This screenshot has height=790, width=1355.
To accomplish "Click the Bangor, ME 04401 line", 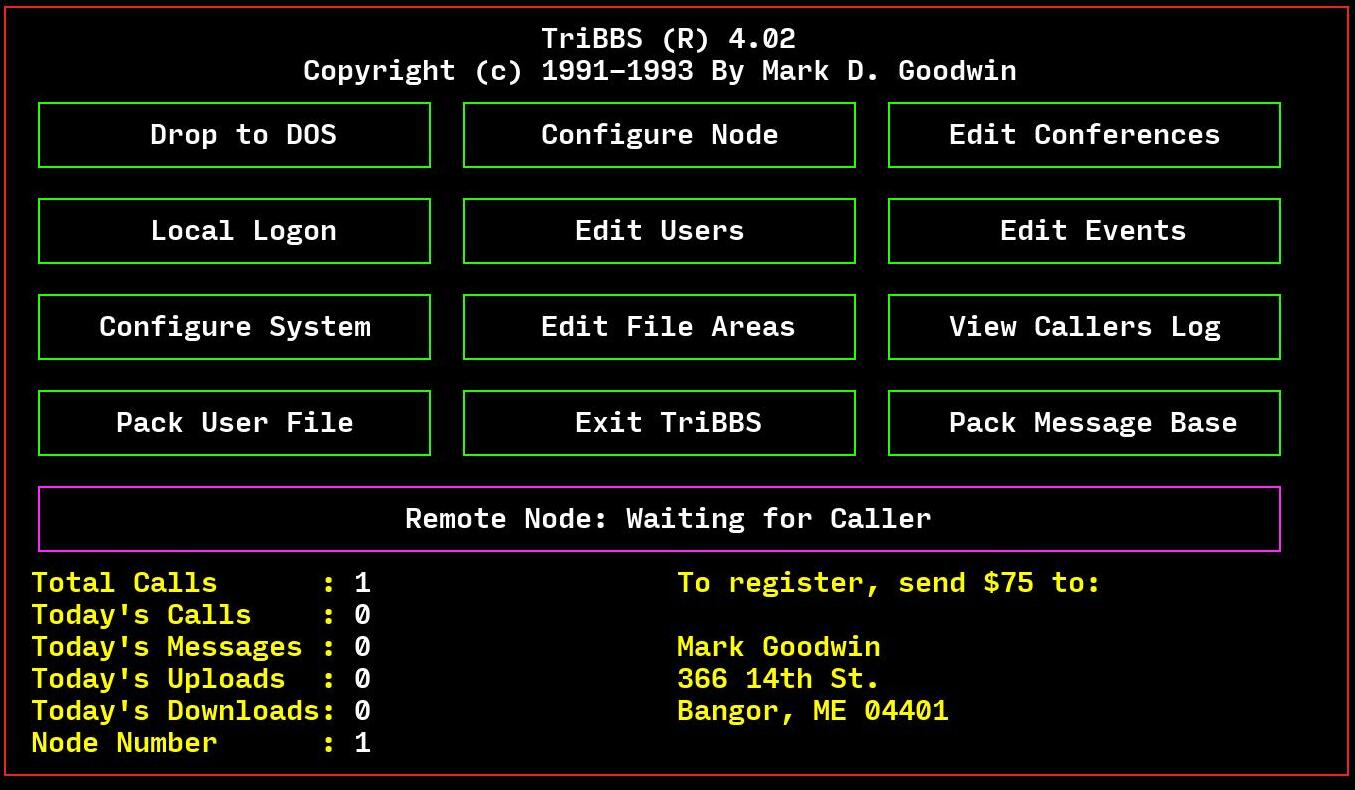I will click(x=813, y=711).
